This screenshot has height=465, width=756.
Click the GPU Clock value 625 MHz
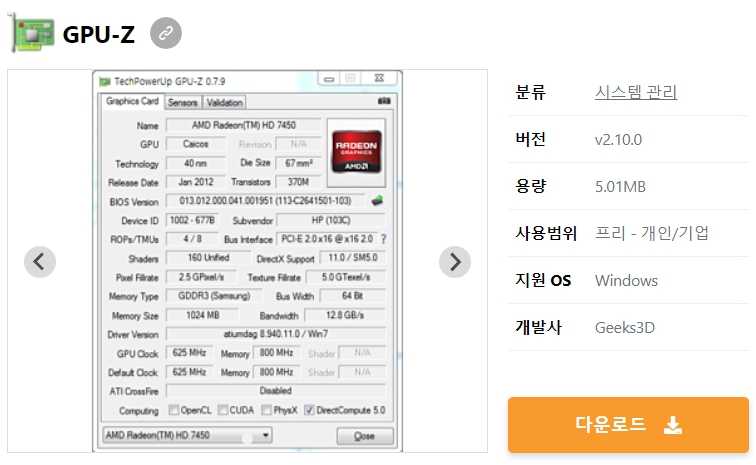coord(189,353)
